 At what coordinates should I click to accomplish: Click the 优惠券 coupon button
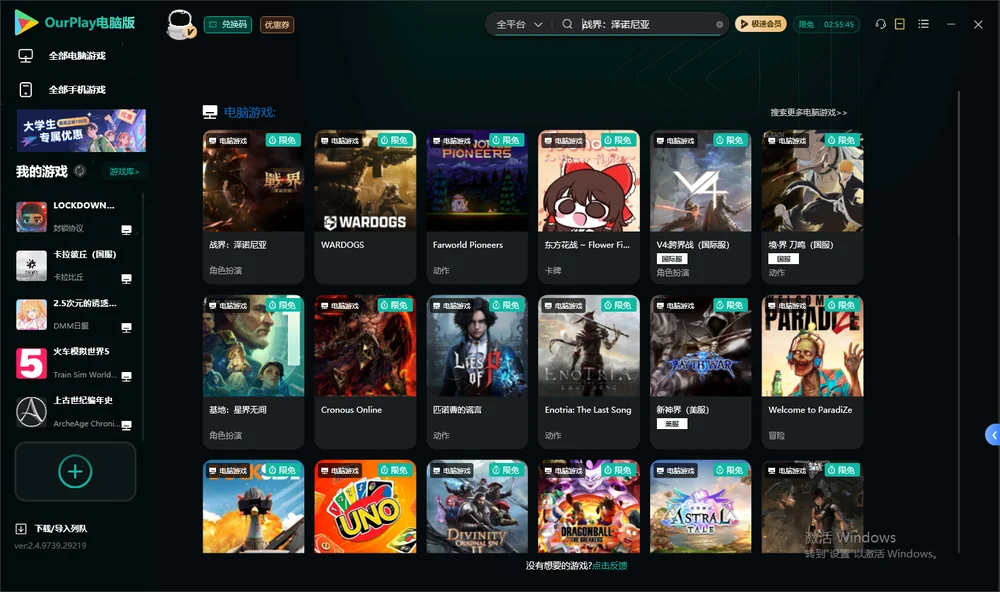[277, 24]
